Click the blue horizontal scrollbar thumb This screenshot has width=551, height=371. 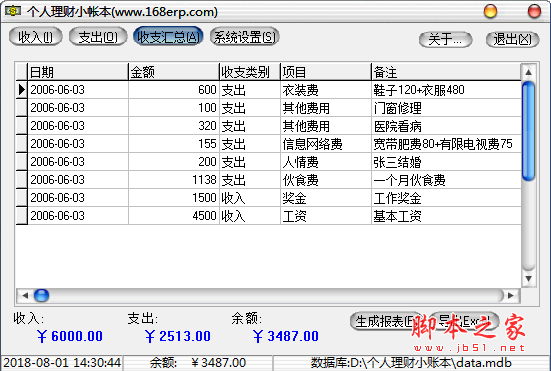pyautogui.click(x=41, y=295)
